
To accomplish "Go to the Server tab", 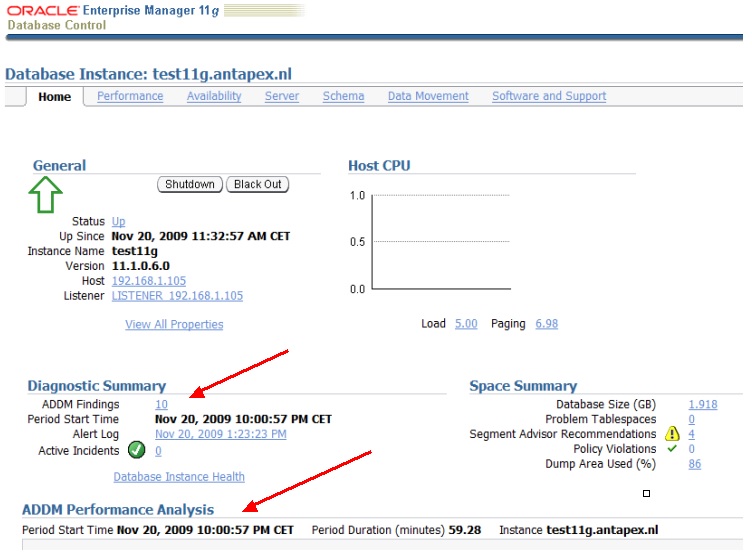I will [x=282, y=96].
